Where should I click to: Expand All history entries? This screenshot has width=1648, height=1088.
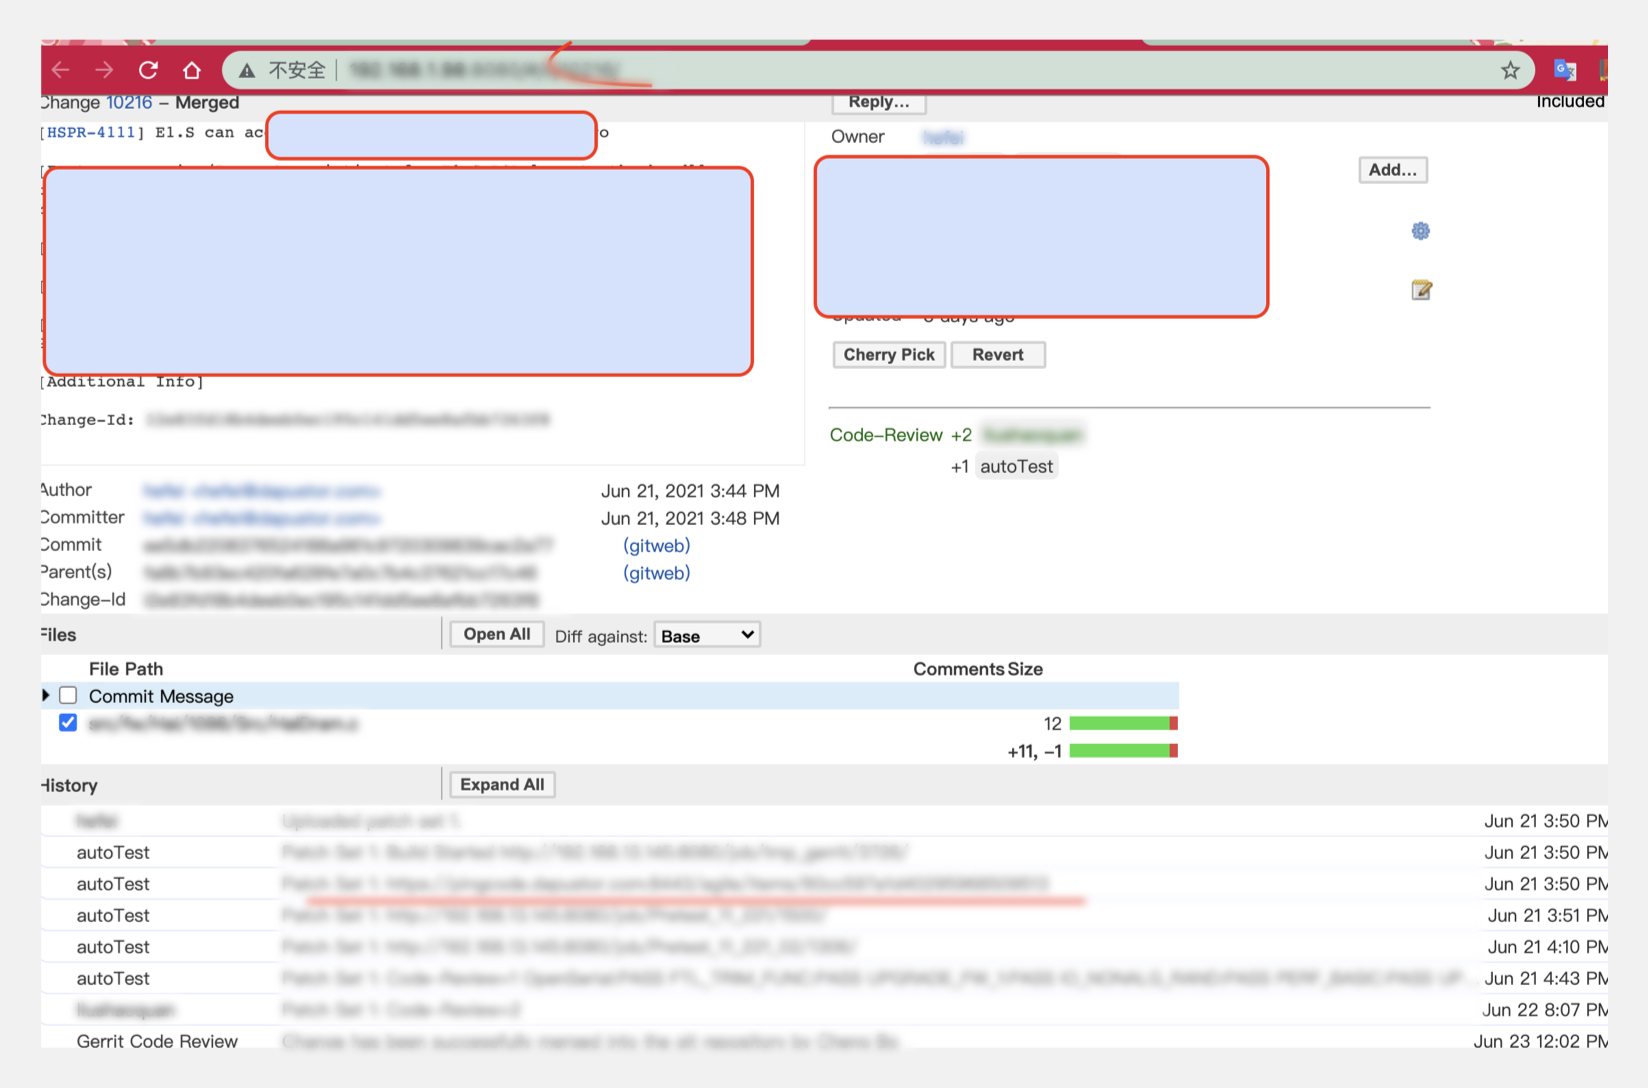502,785
